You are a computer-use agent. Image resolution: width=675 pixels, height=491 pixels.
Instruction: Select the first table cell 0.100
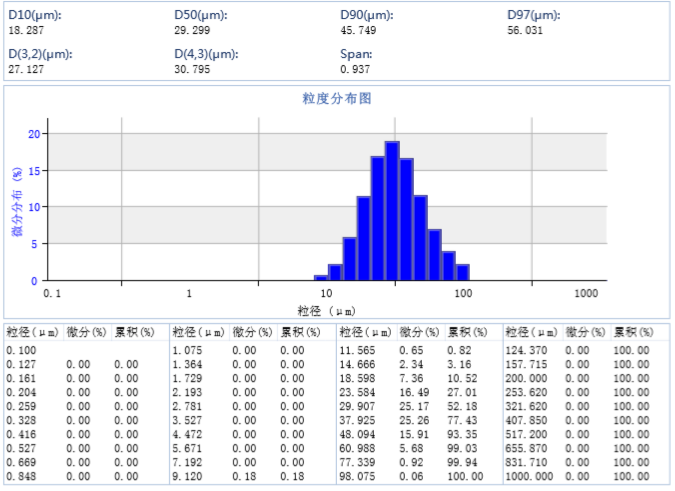coord(20,350)
